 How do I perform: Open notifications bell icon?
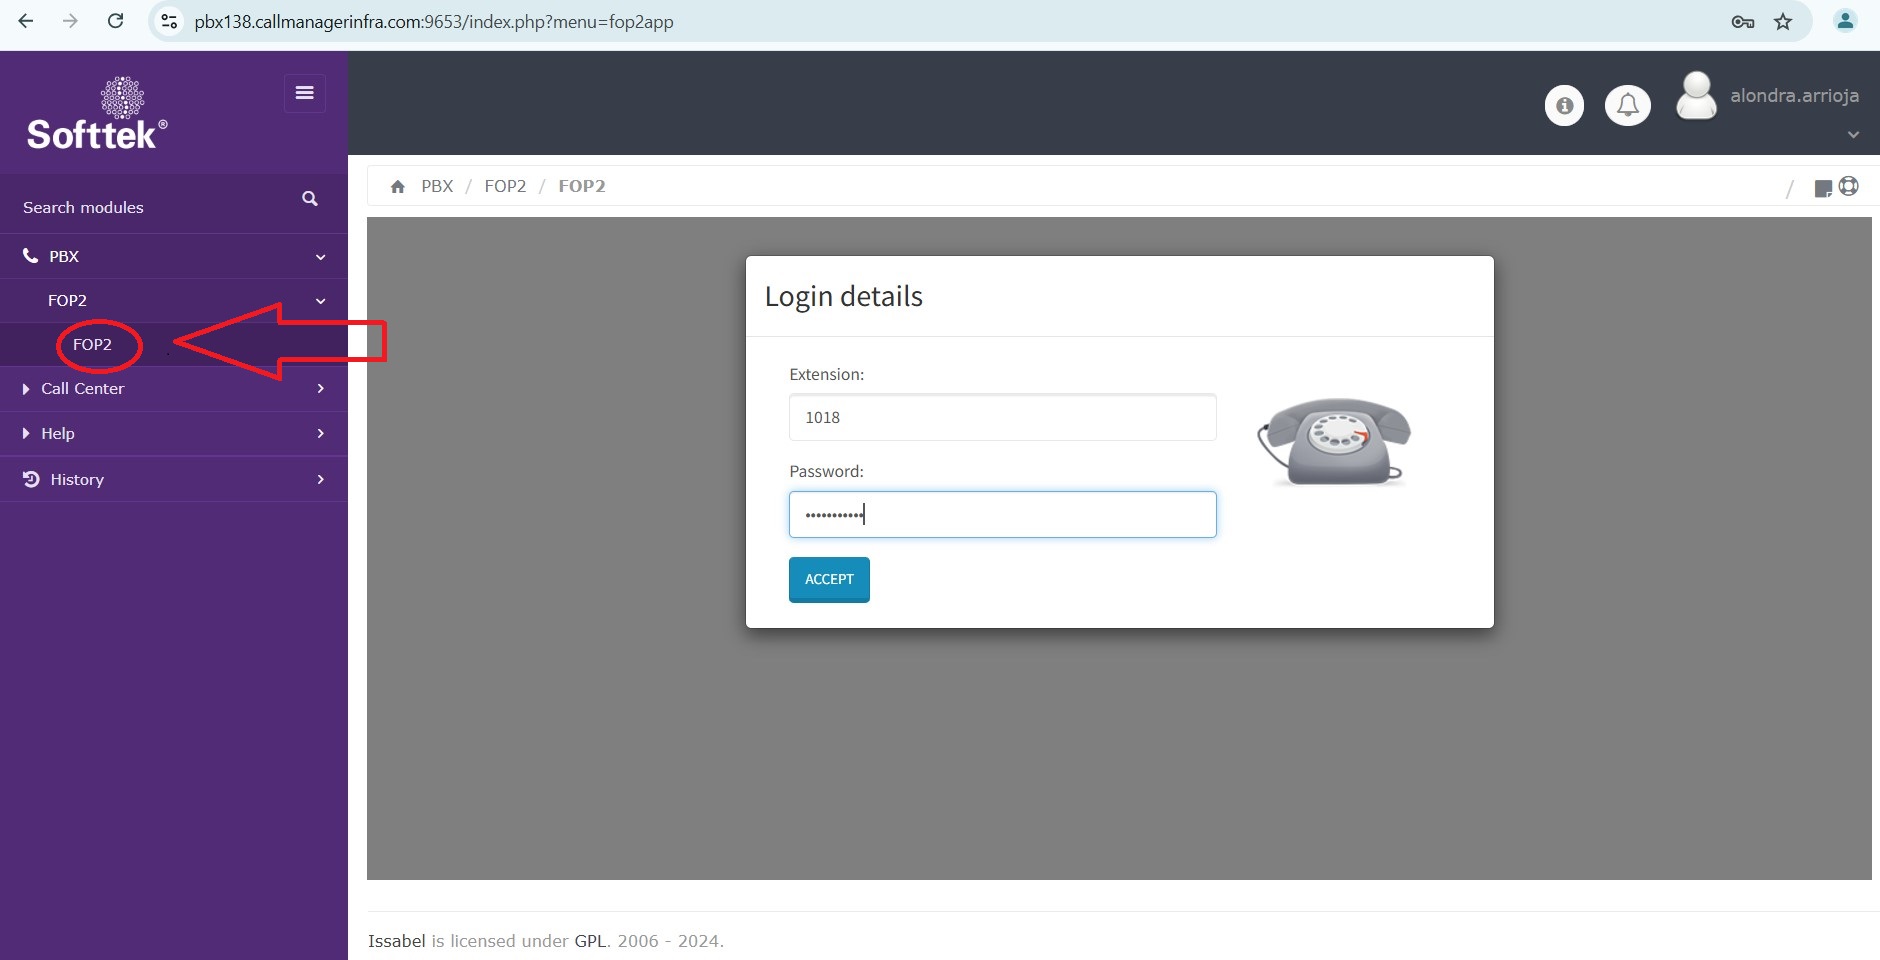[1627, 105]
